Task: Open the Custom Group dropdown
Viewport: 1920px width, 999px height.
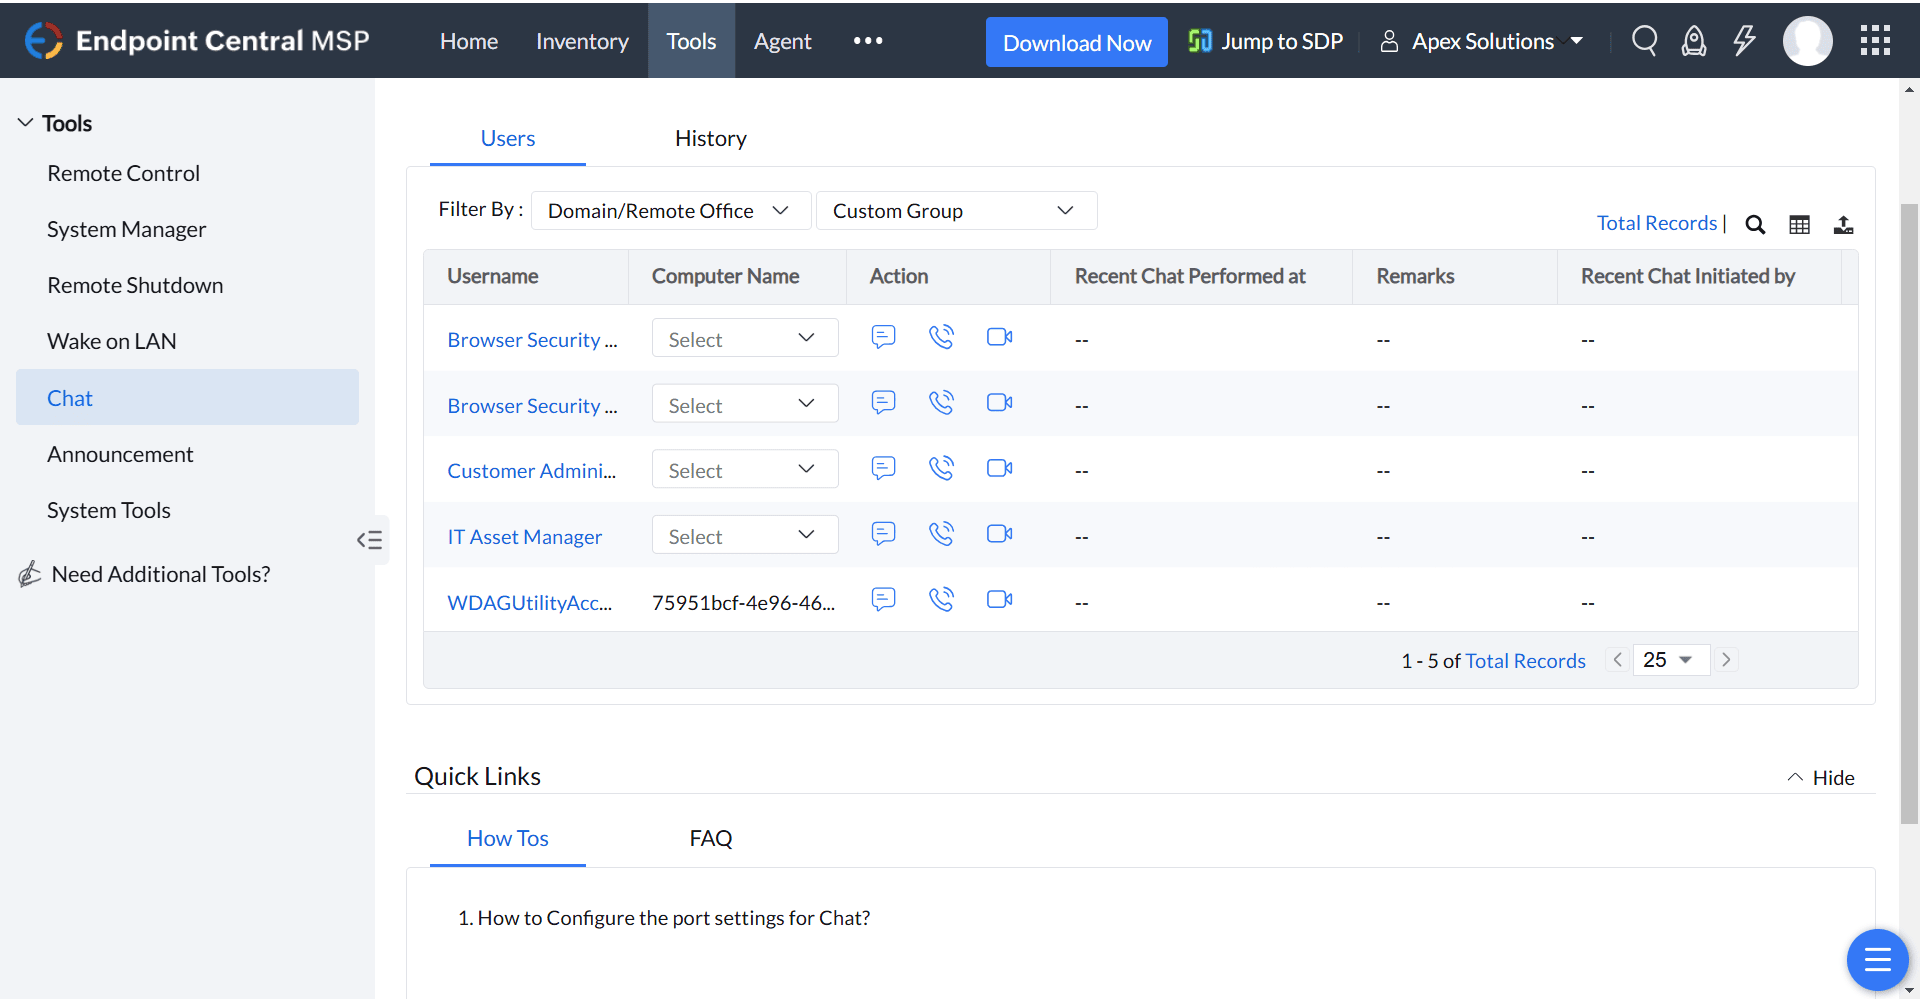Action: point(956,210)
